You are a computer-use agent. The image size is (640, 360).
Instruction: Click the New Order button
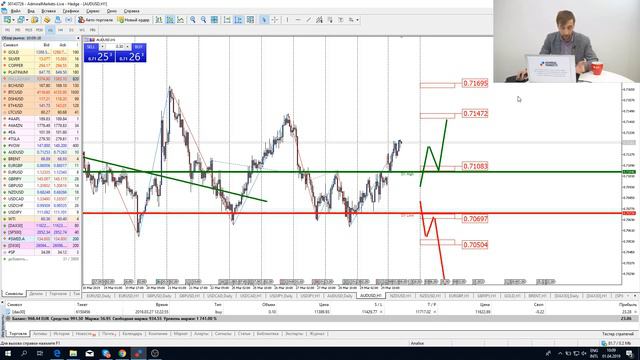point(133,20)
